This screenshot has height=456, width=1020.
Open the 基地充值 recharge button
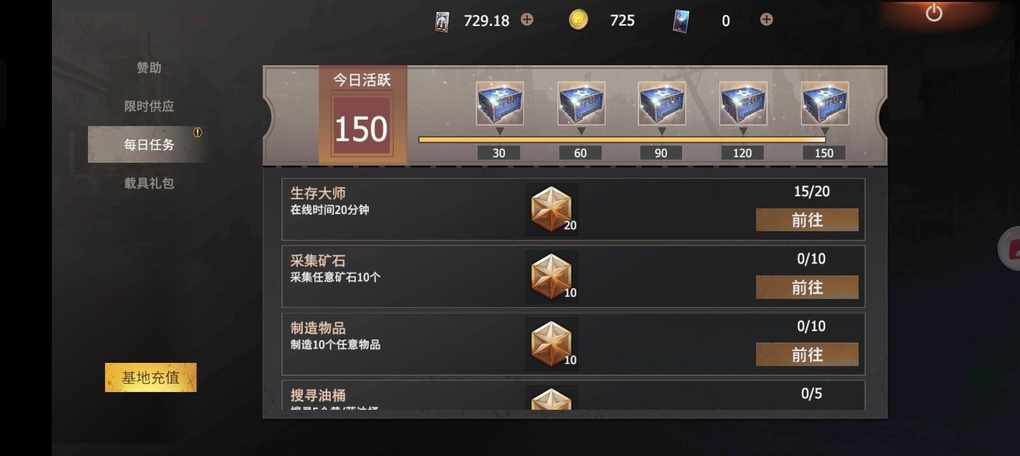click(150, 377)
